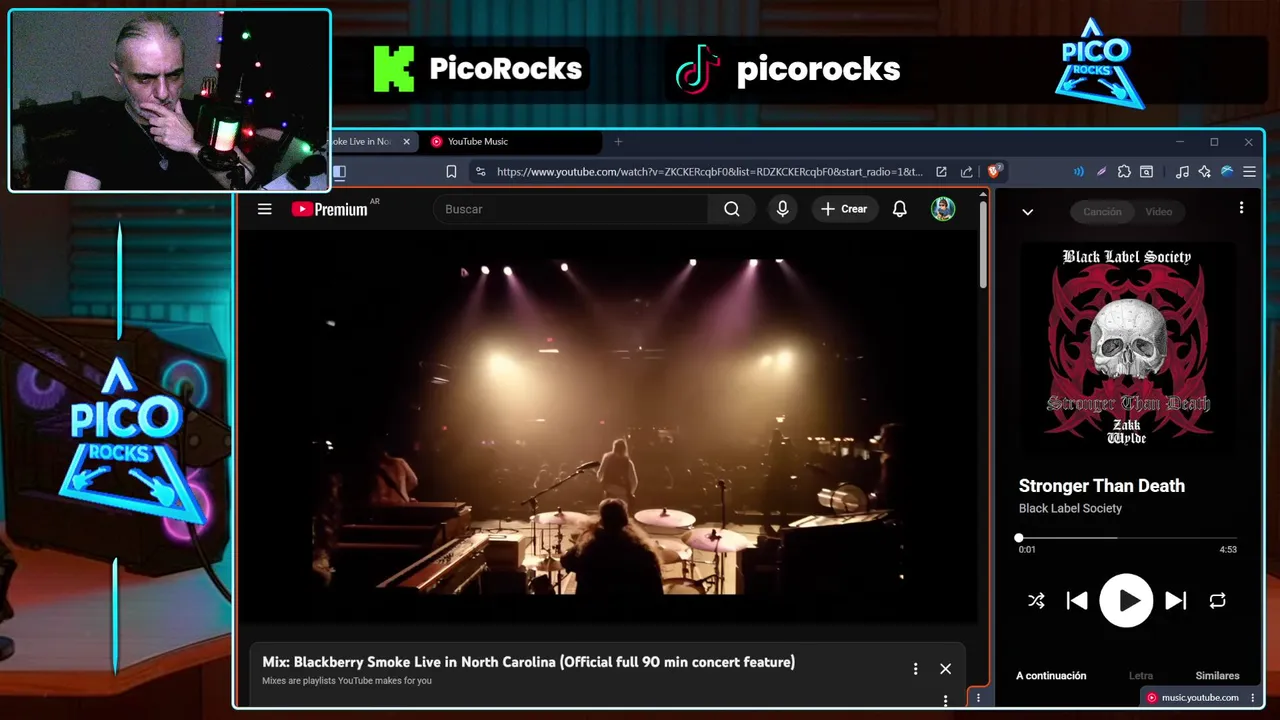Click the Buscar search field
Image resolution: width=1280 pixels, height=720 pixels.
571,209
